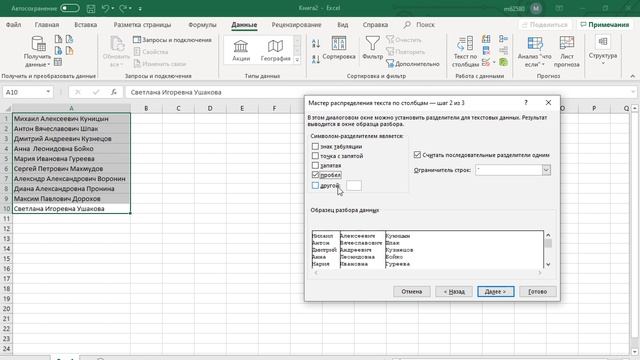The image size is (640, 360).
Task: Click the Flash Fill icon in Работа с данными
Action: [x=486, y=39]
